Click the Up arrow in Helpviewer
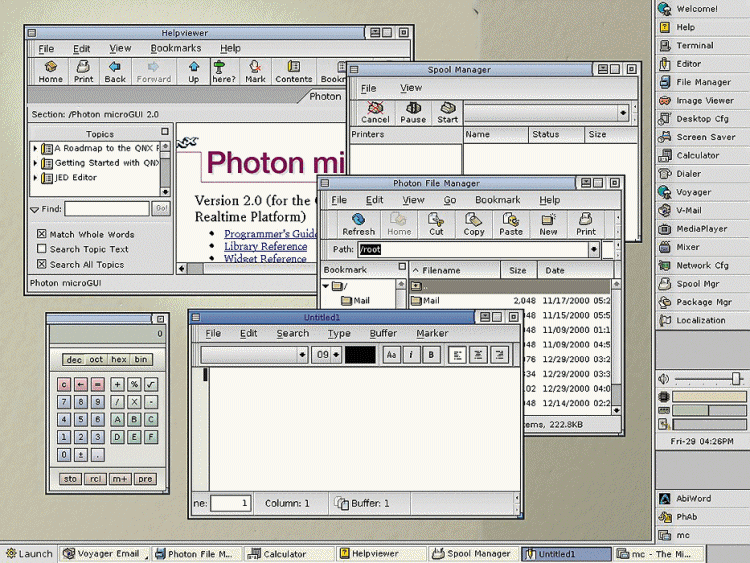The image size is (750, 563). [x=194, y=72]
